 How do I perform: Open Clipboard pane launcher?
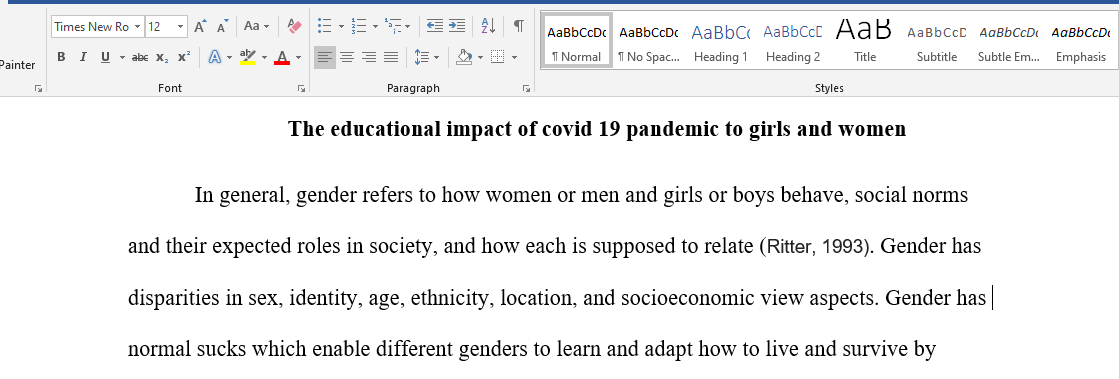click(38, 89)
